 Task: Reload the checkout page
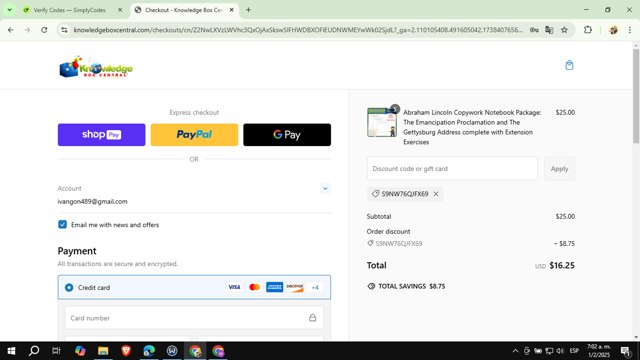coord(44,30)
